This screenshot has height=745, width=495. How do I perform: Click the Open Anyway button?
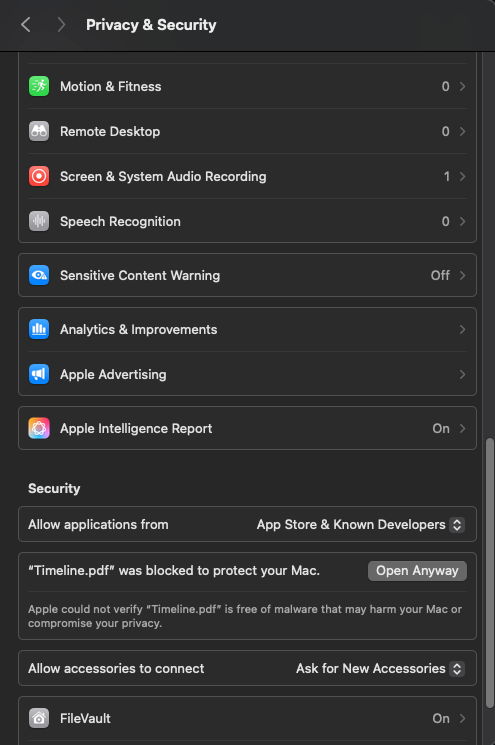coord(417,571)
